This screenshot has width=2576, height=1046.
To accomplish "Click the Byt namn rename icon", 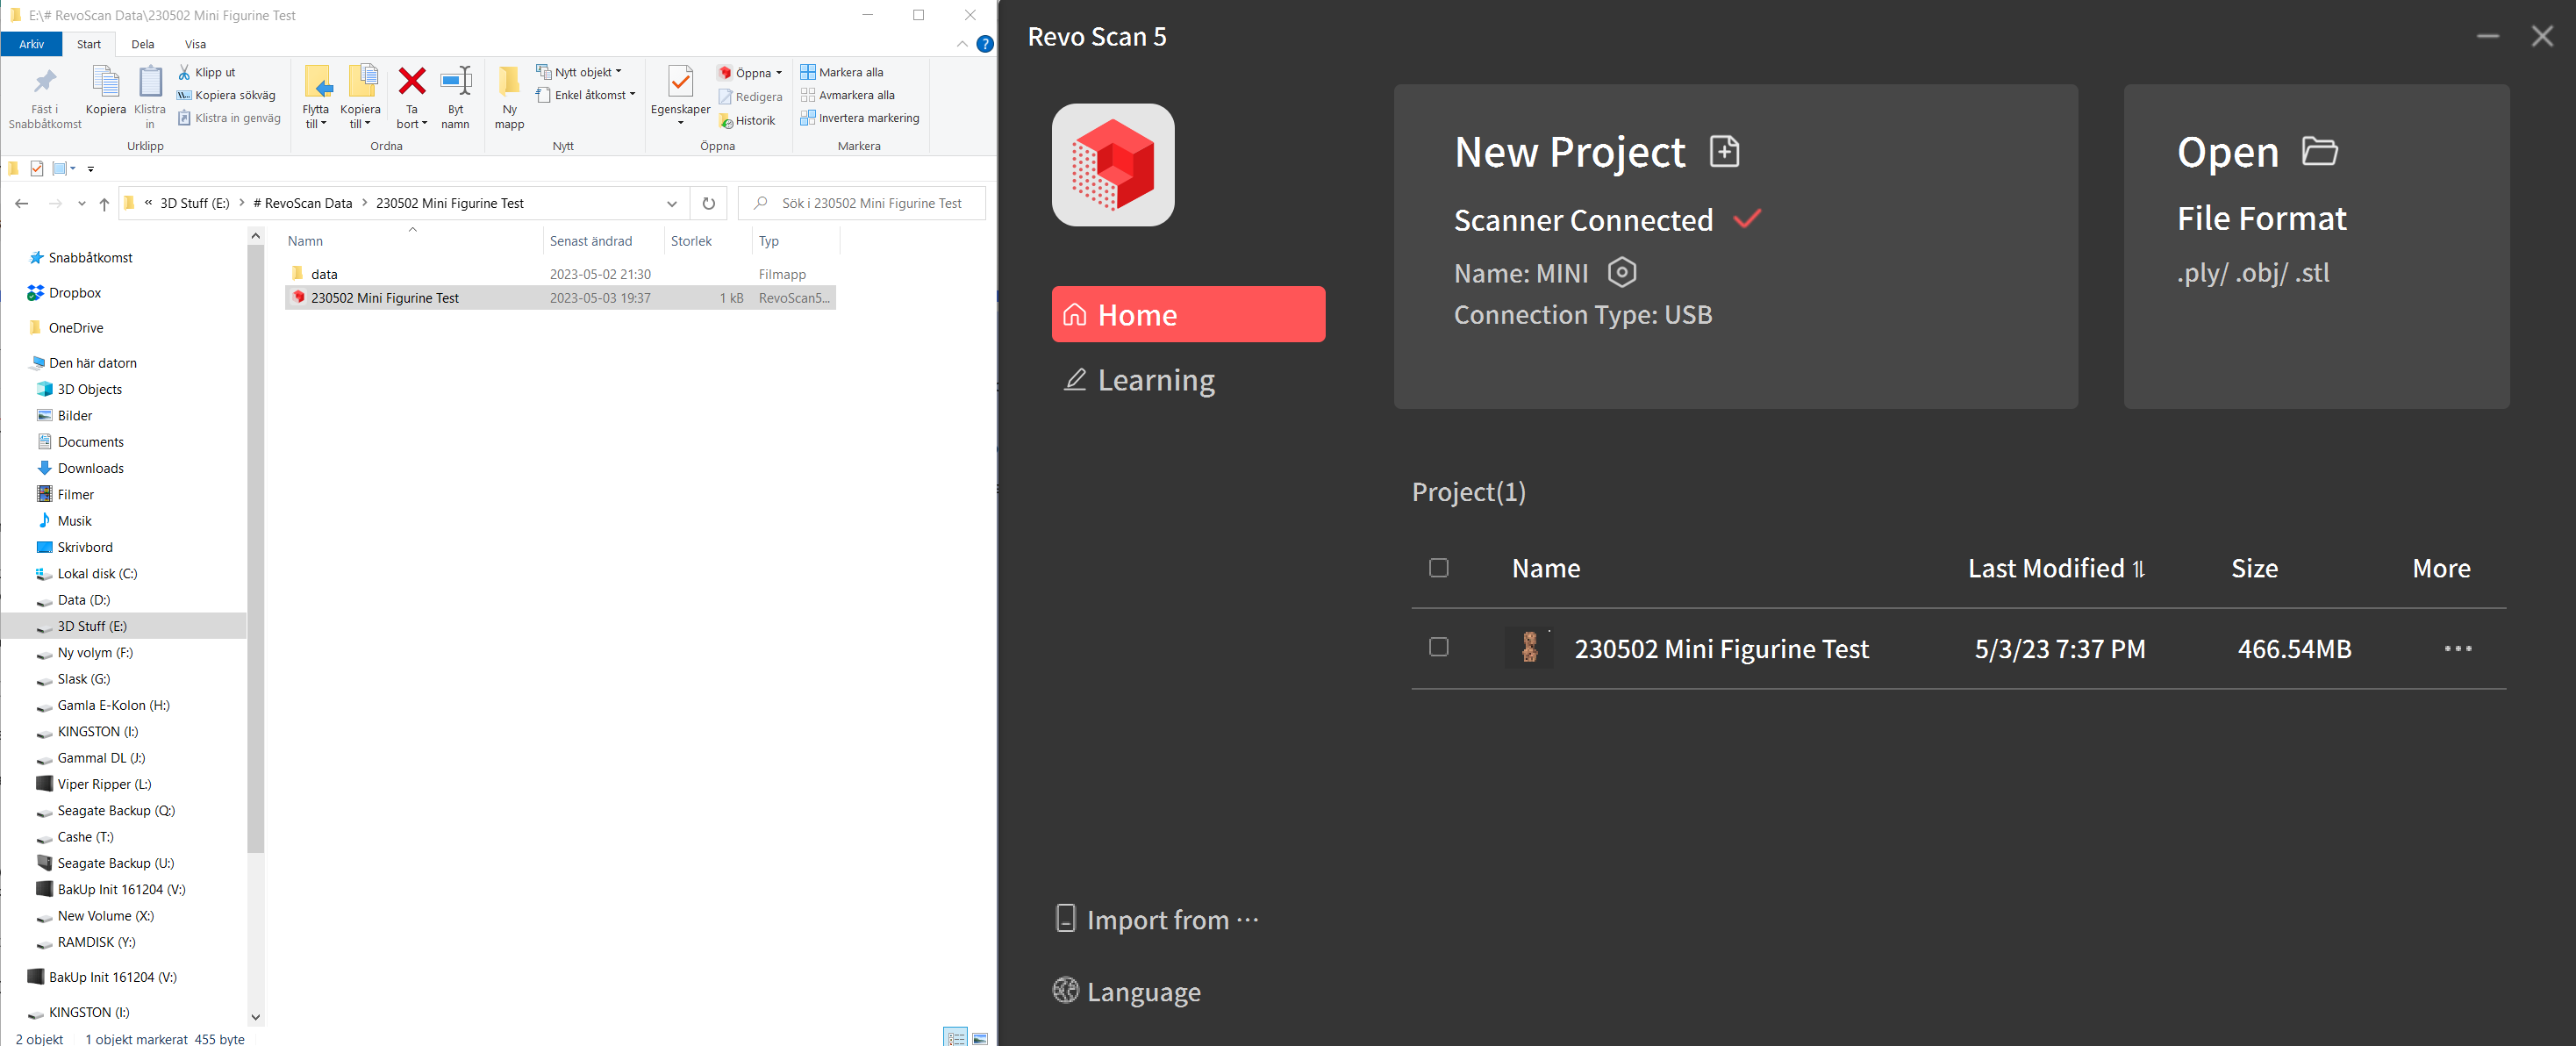I will tap(456, 81).
